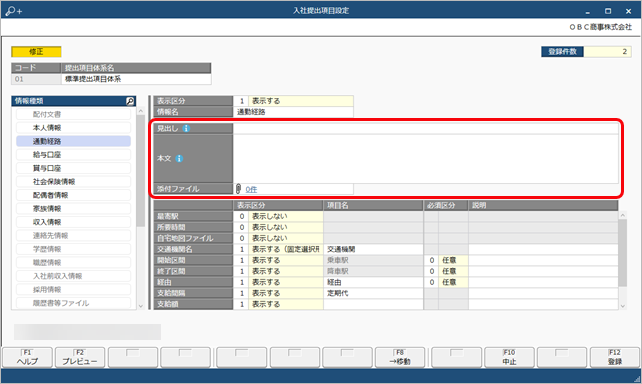Select 賞与口座 list item

(73, 168)
